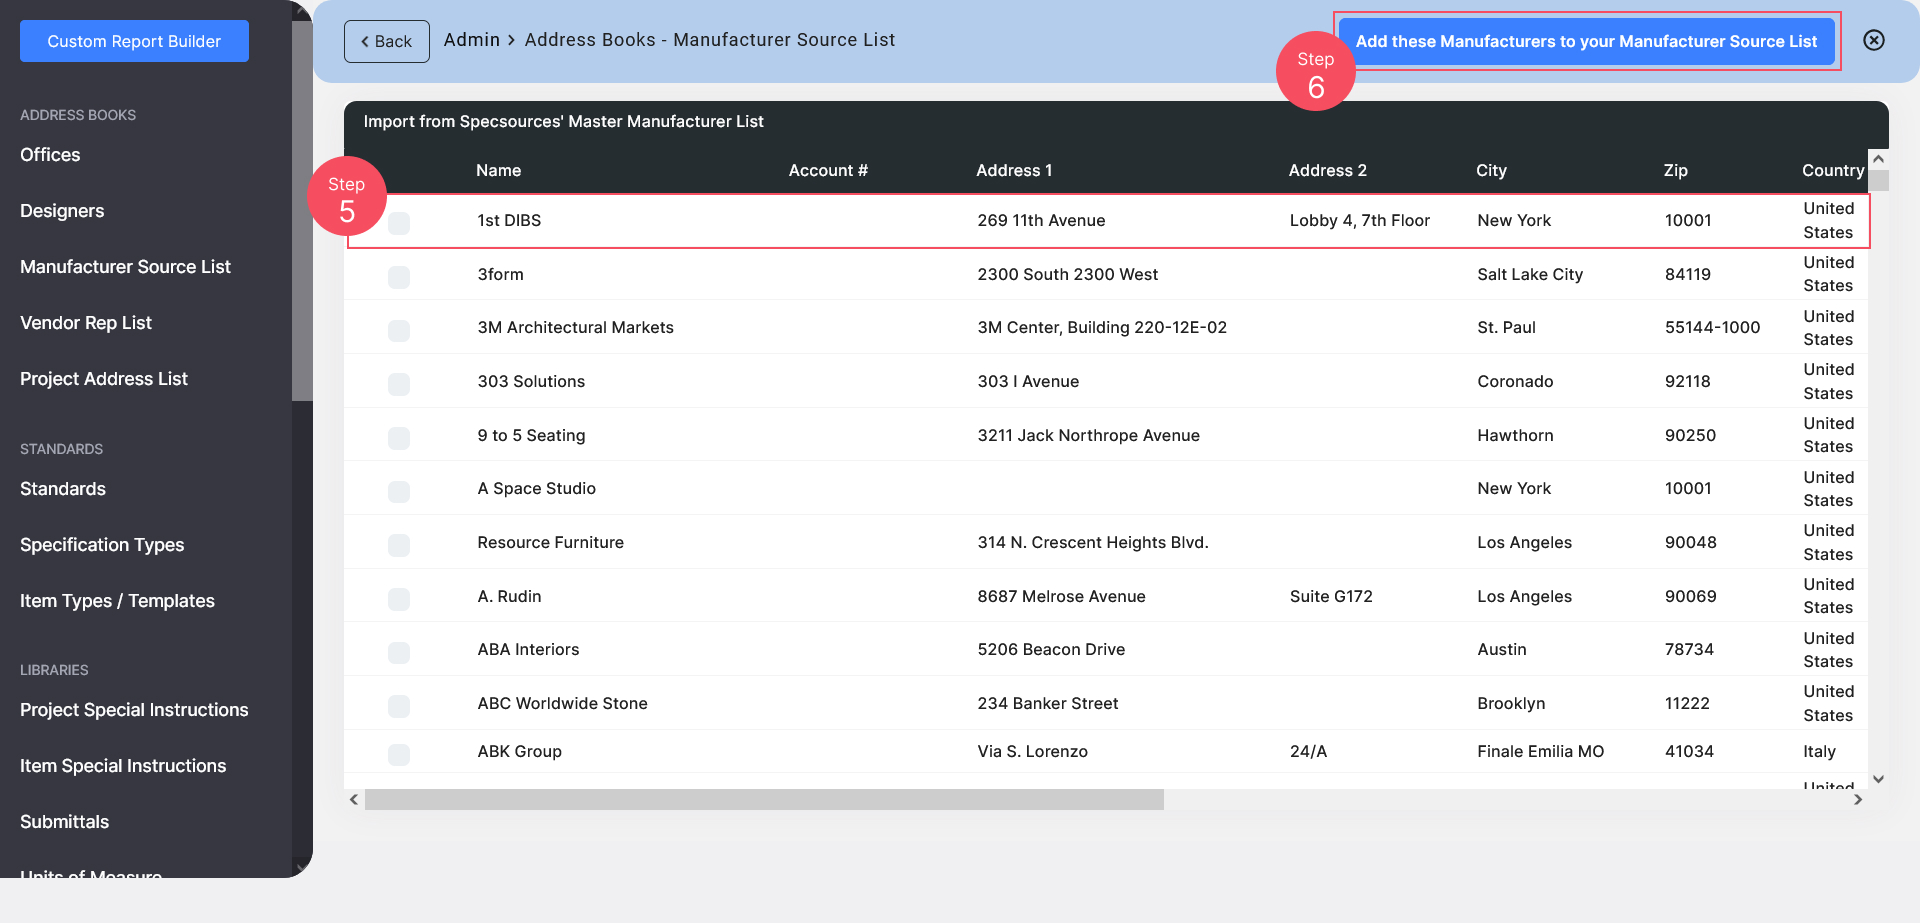
Task: Click the Zip column header
Action: [1676, 170]
